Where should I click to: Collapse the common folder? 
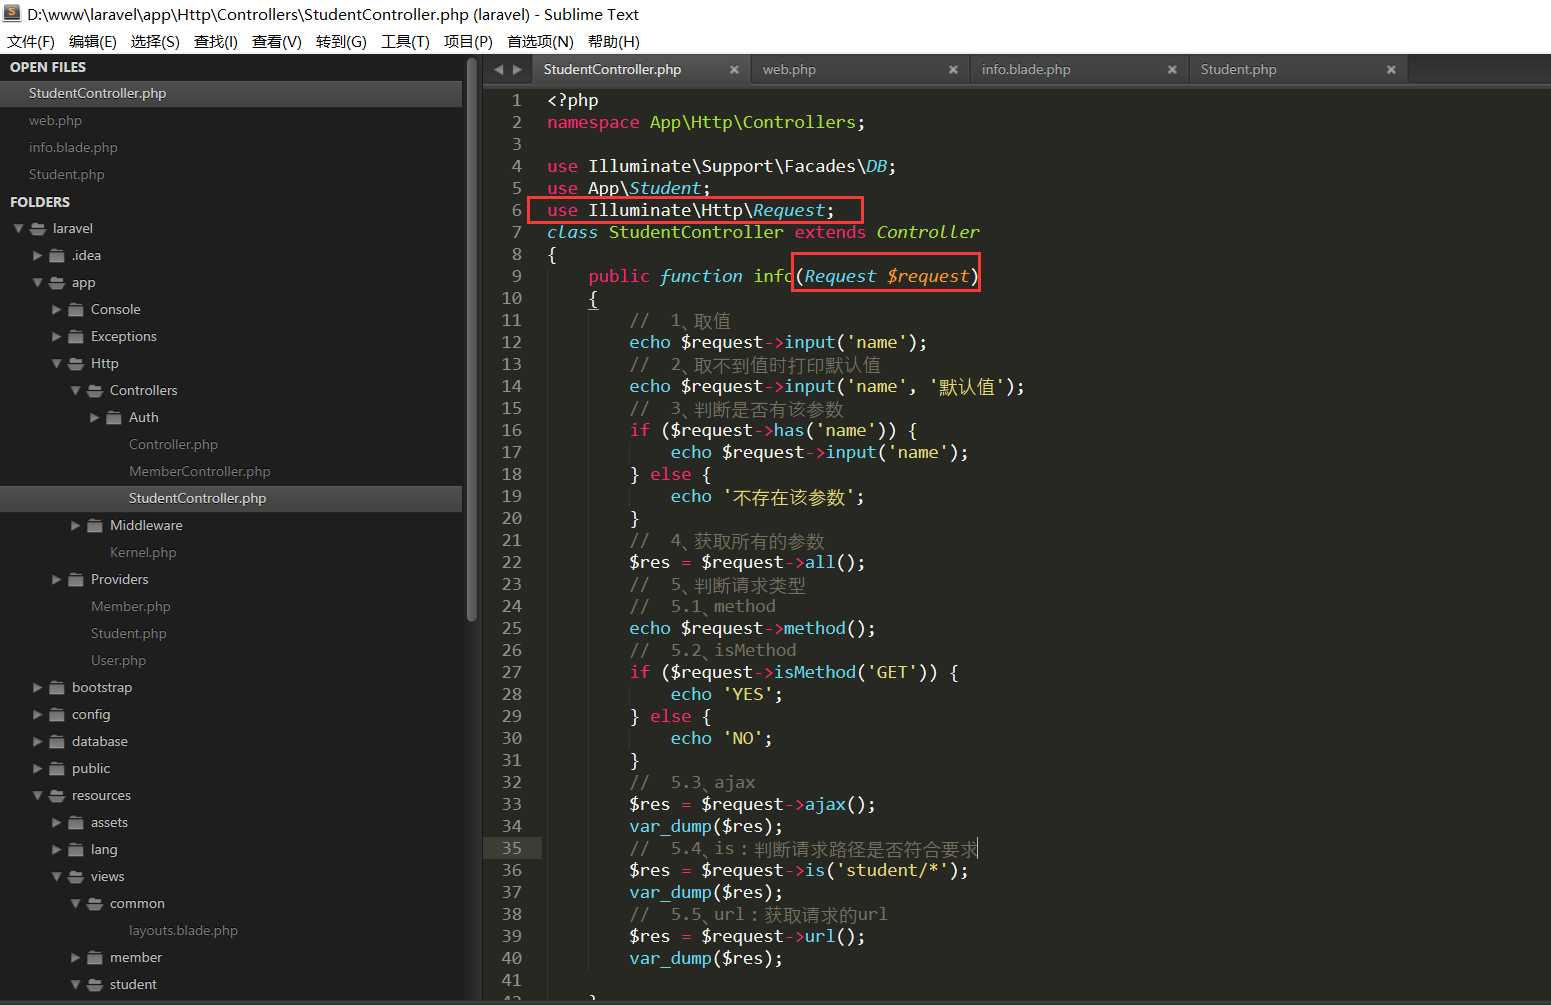(x=75, y=903)
